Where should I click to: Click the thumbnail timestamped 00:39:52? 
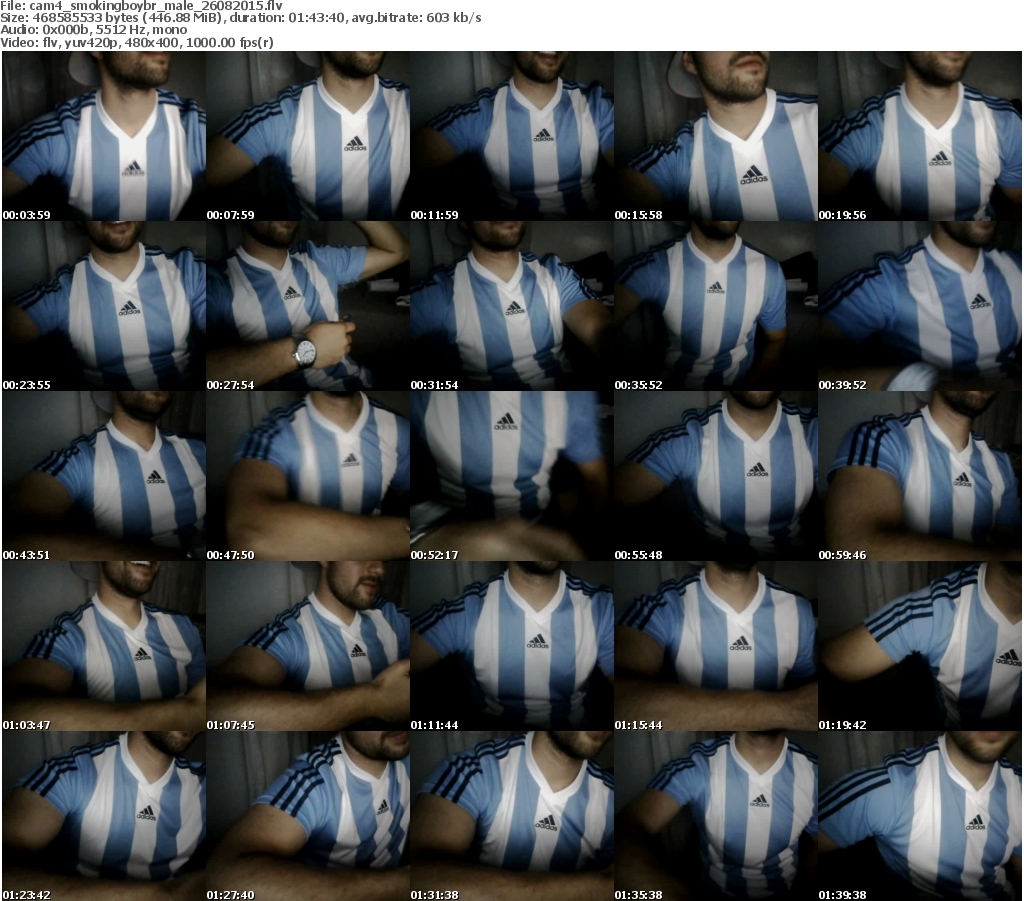click(x=920, y=306)
